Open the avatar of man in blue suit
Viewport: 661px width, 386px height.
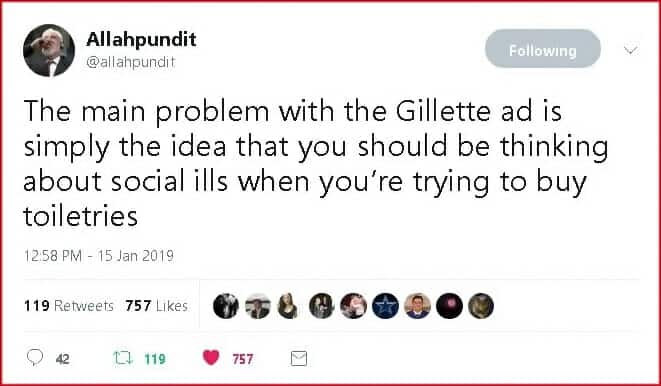click(x=417, y=306)
